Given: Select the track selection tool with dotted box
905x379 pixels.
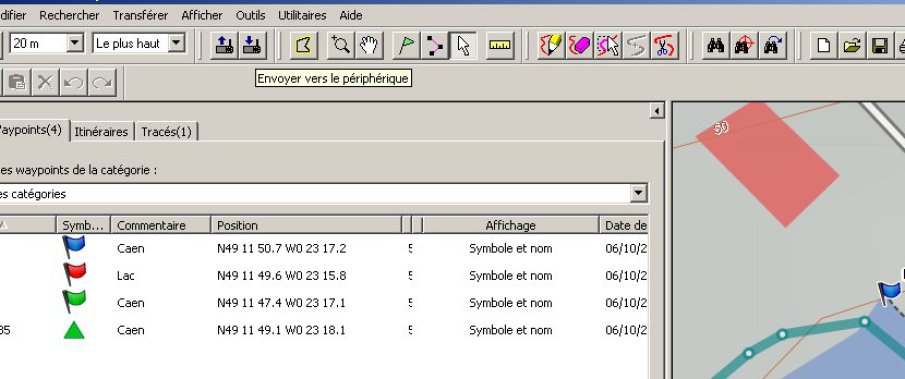Looking at the screenshot, I should (x=608, y=45).
